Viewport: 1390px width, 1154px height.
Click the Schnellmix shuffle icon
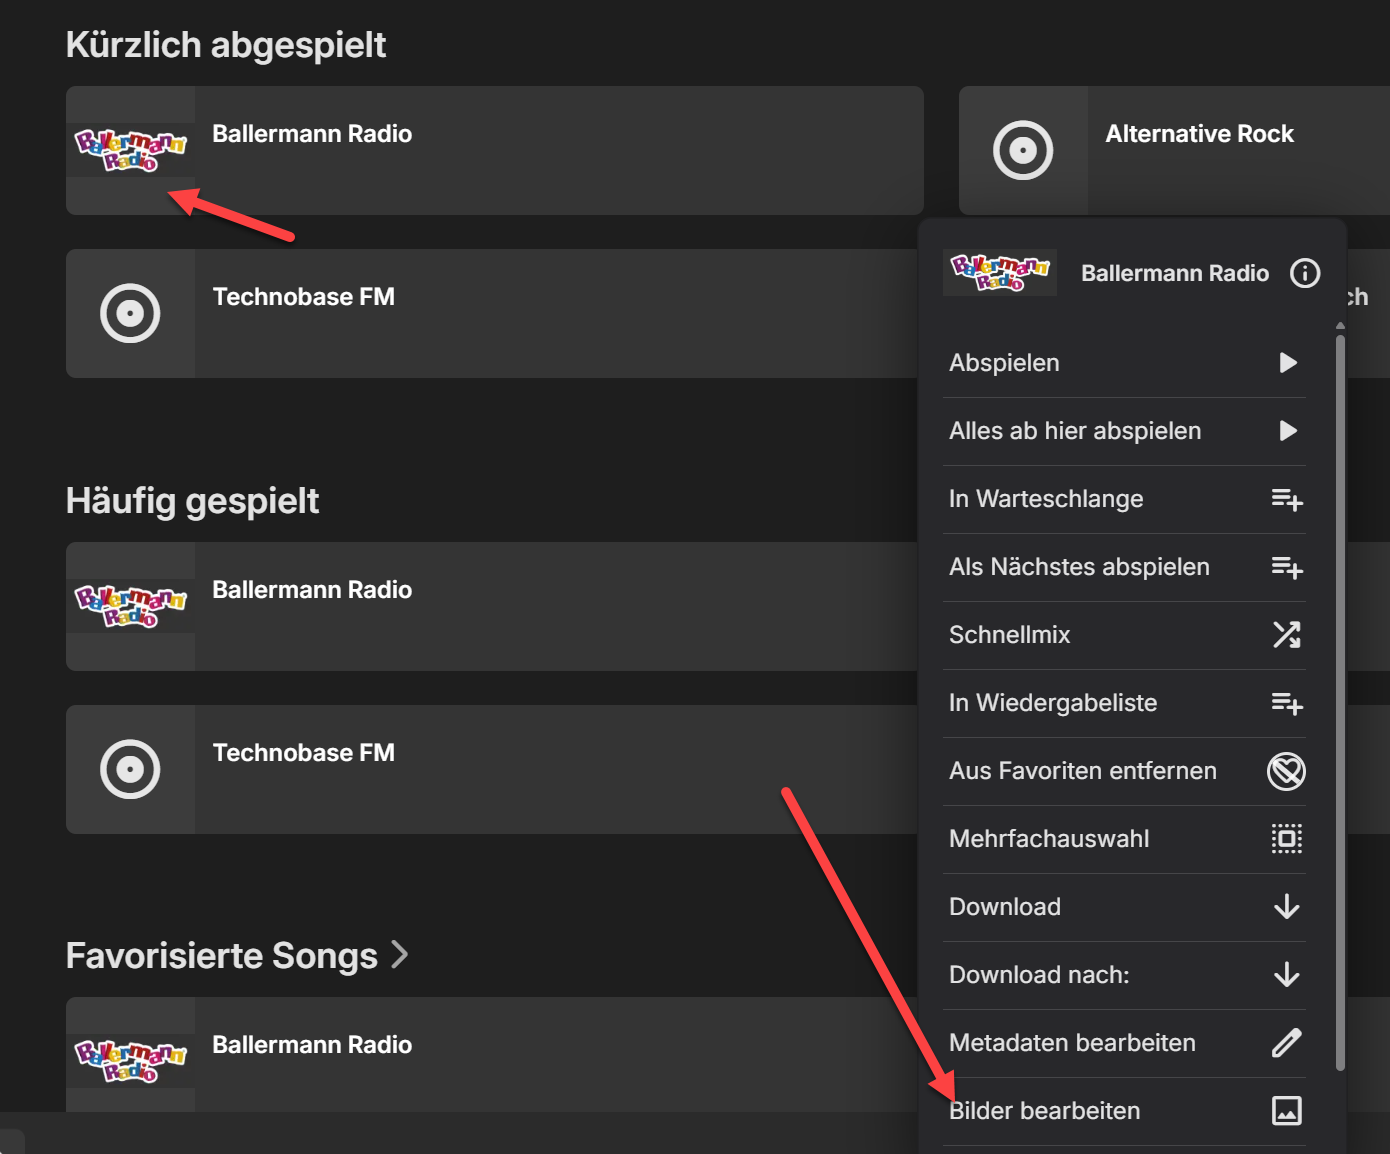[x=1287, y=635]
